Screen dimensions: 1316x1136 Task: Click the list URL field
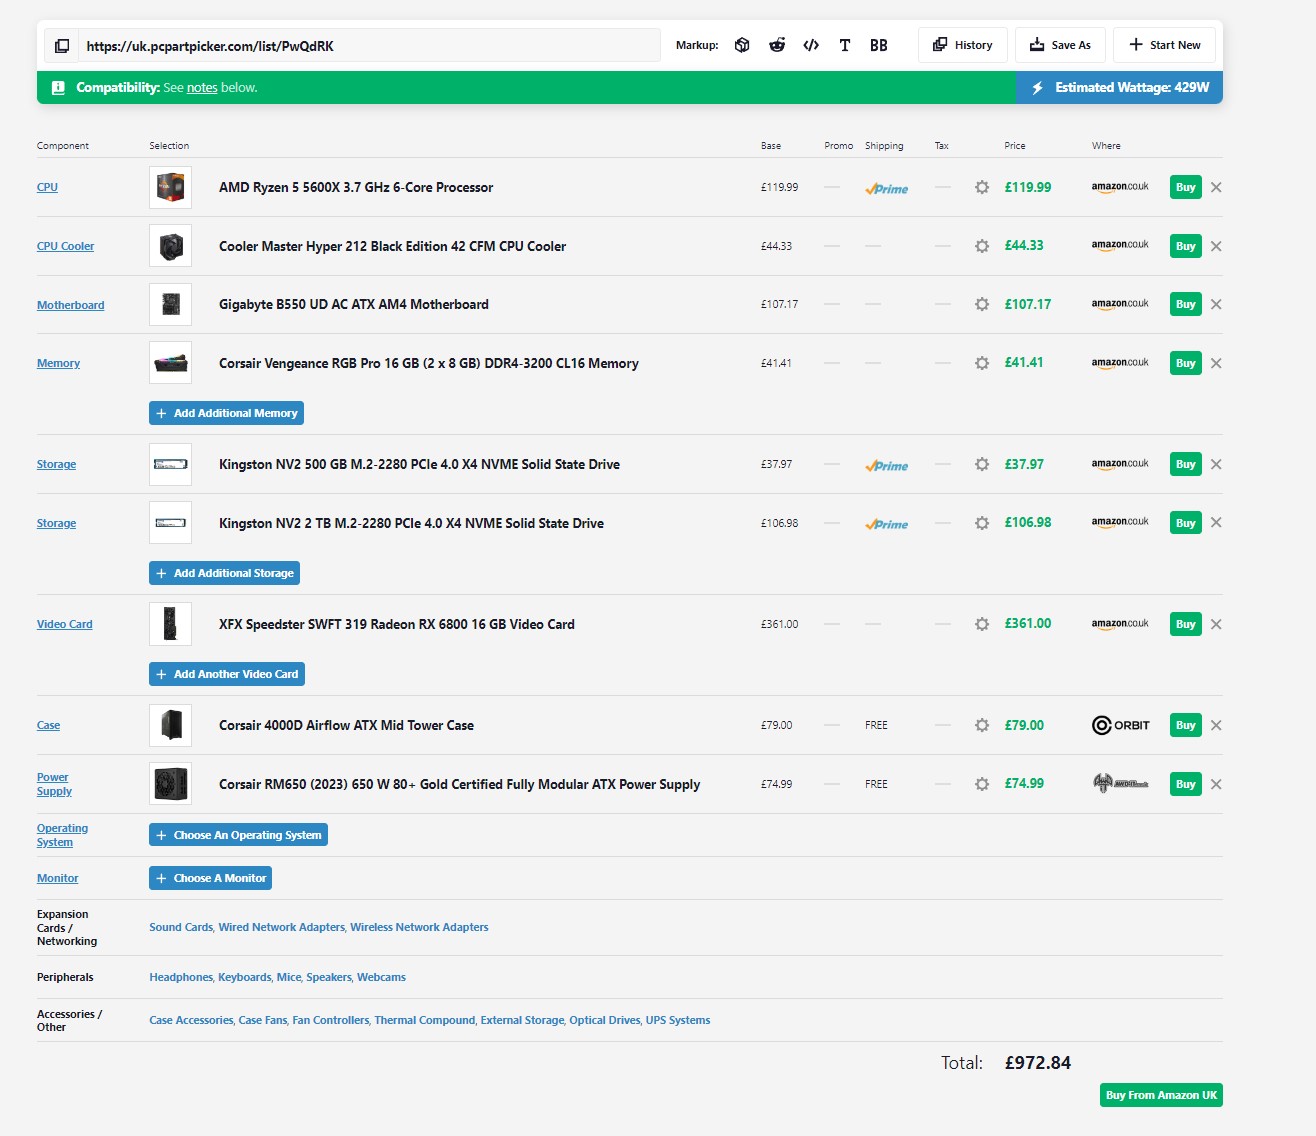[368, 46]
